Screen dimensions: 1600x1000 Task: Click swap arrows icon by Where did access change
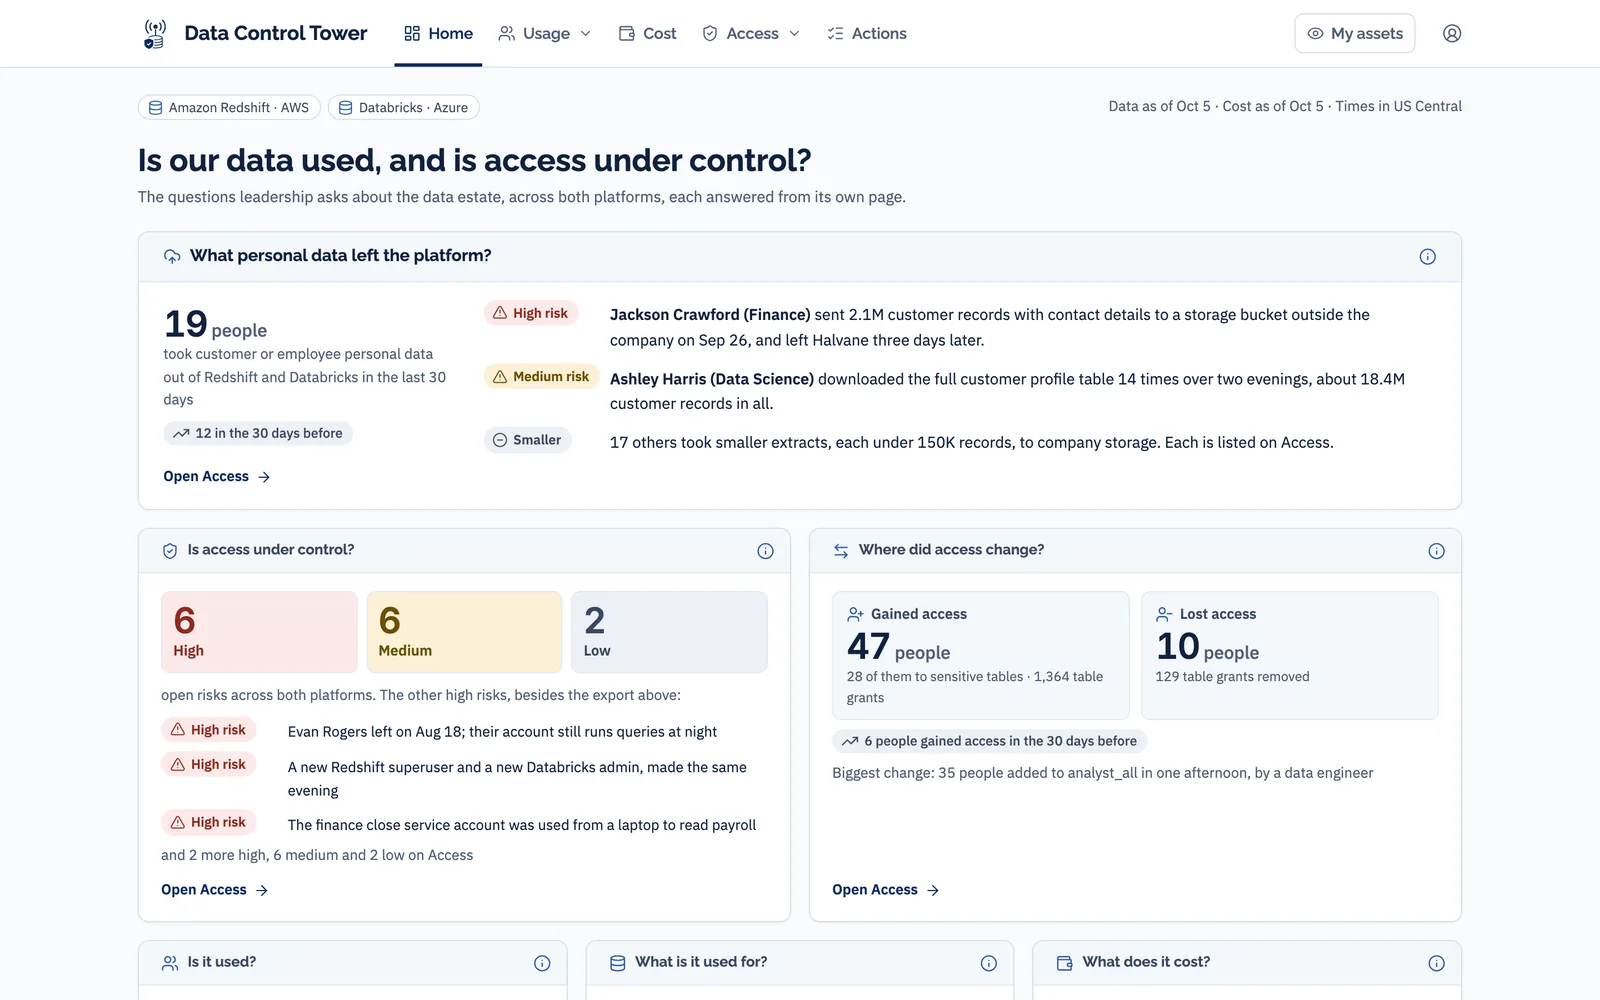click(x=841, y=551)
